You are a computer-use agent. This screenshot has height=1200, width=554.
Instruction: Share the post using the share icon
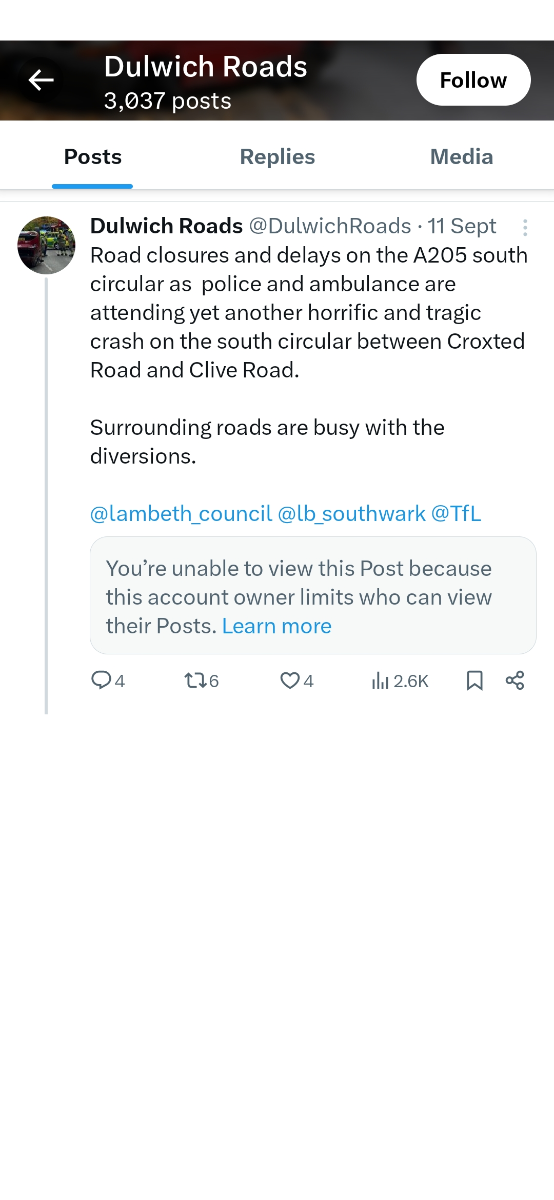515,681
